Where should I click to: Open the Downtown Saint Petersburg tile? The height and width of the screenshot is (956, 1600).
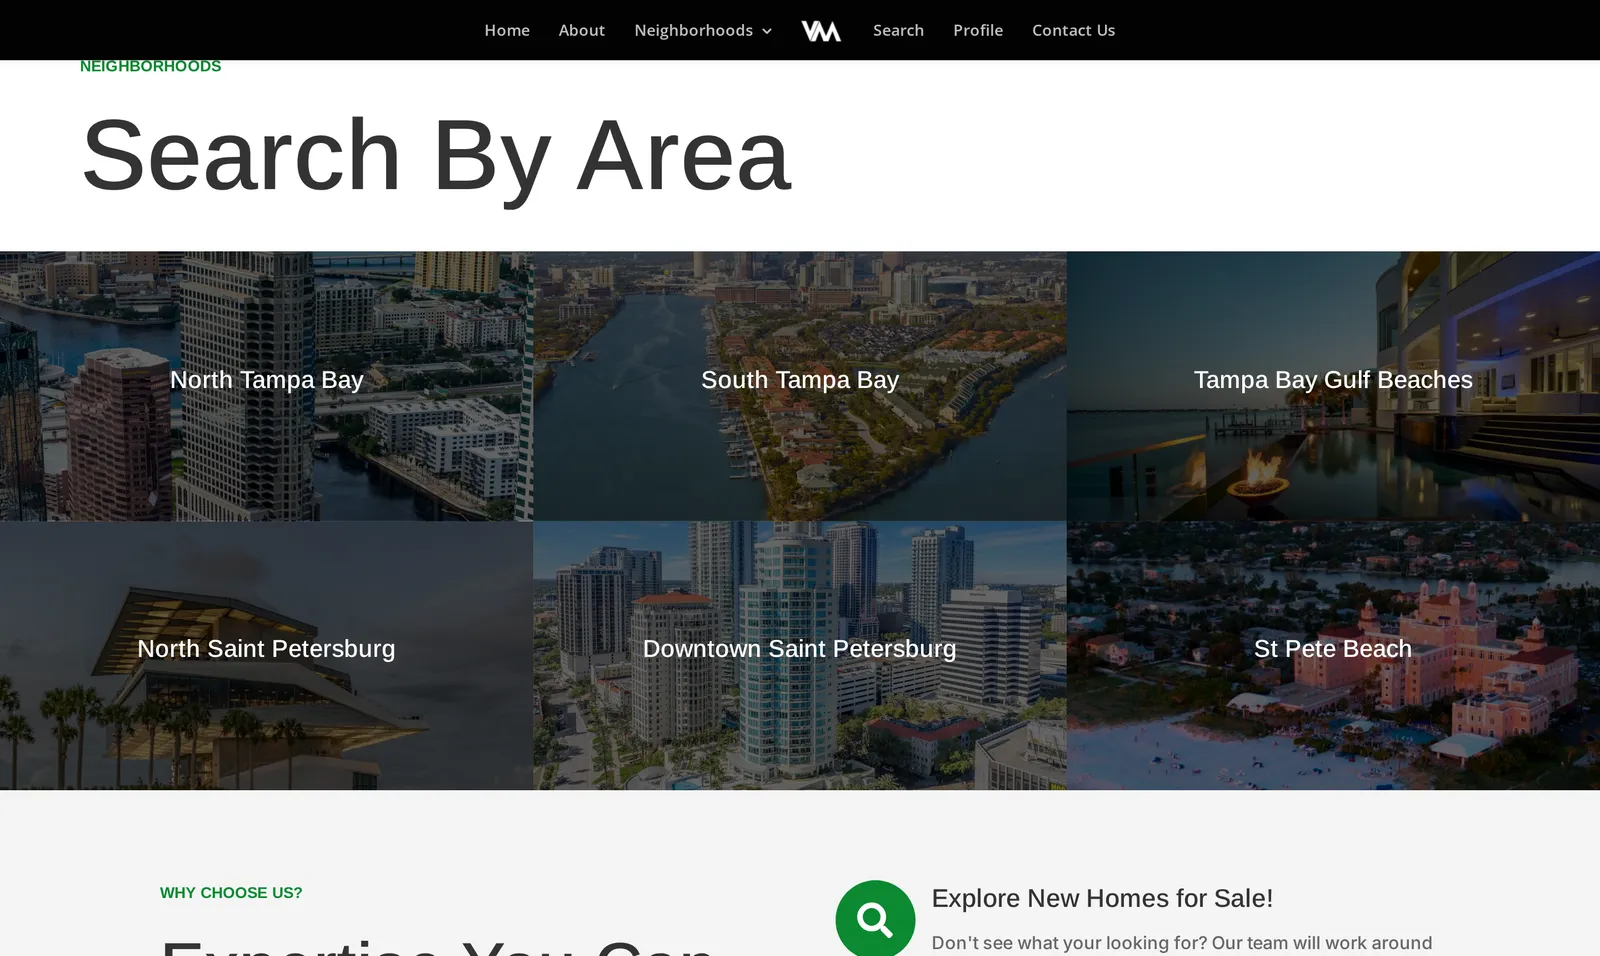pos(800,655)
